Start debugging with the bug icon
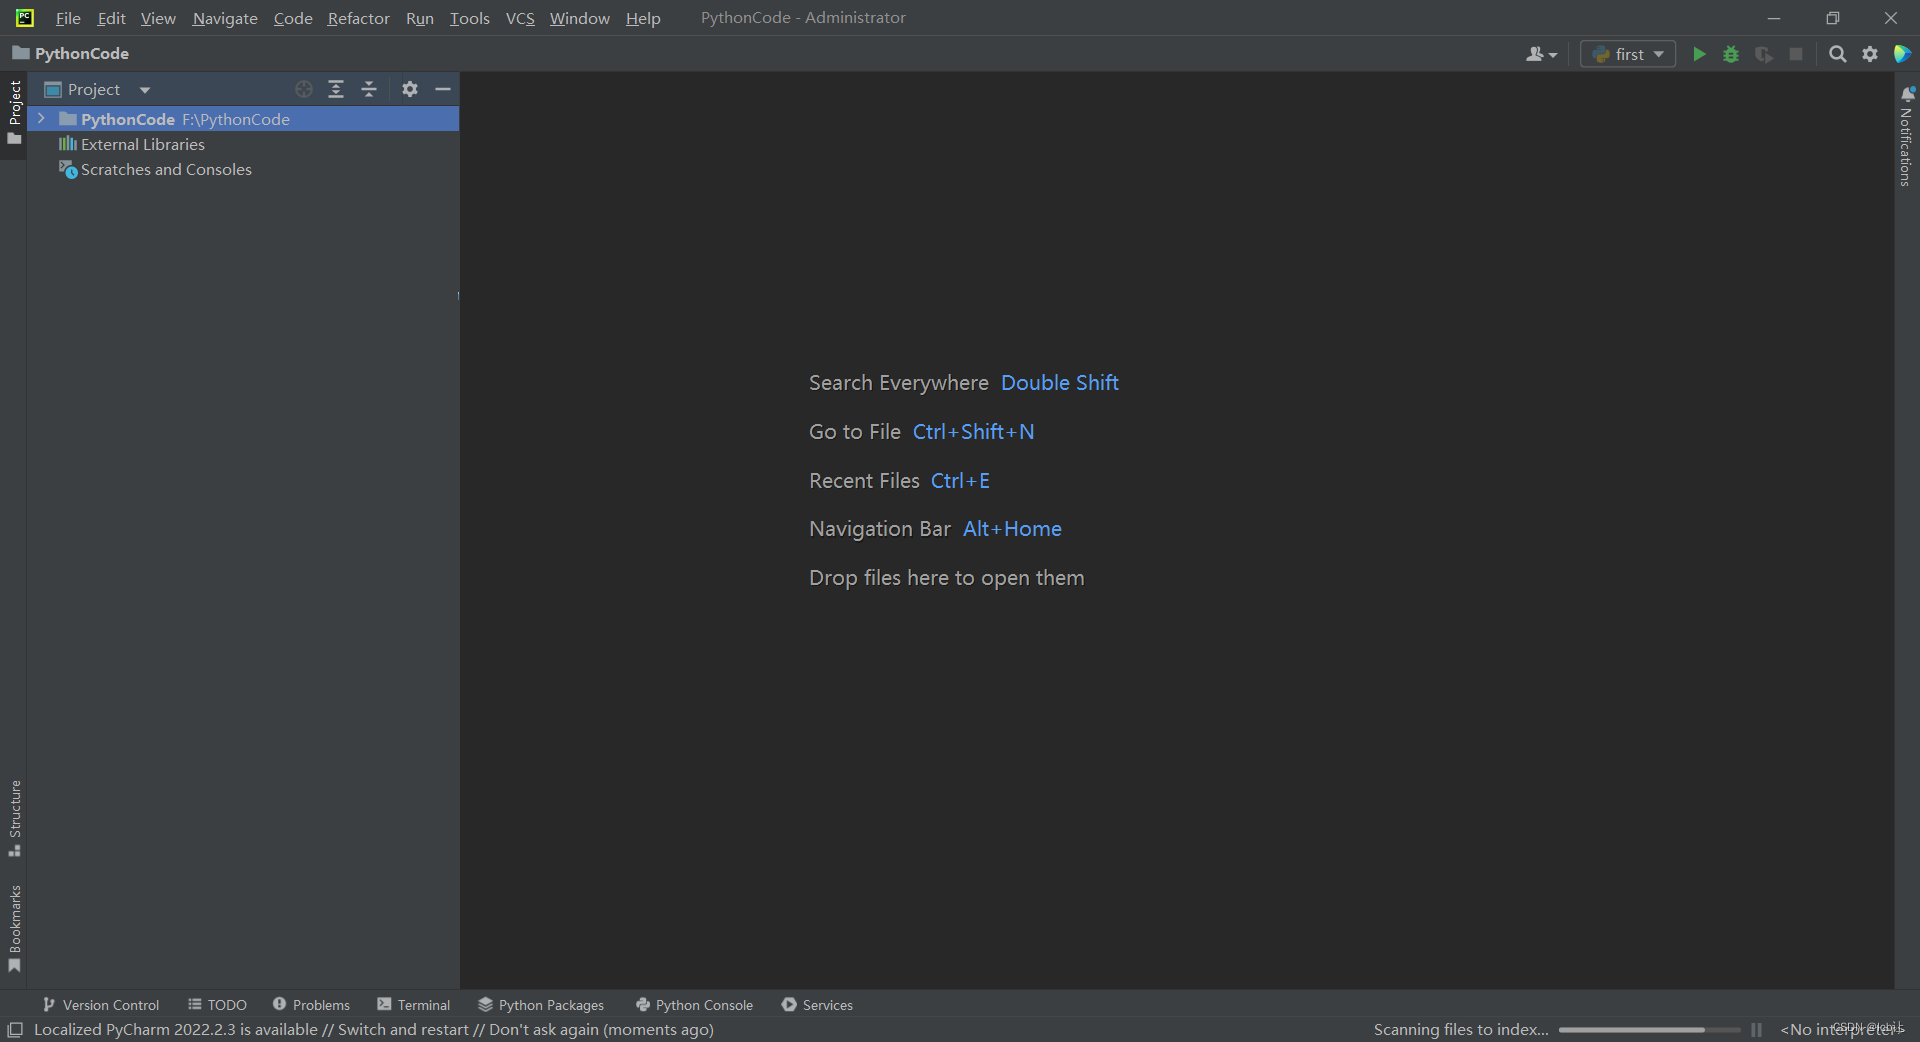Screen dimensions: 1920x1042 [1731, 54]
